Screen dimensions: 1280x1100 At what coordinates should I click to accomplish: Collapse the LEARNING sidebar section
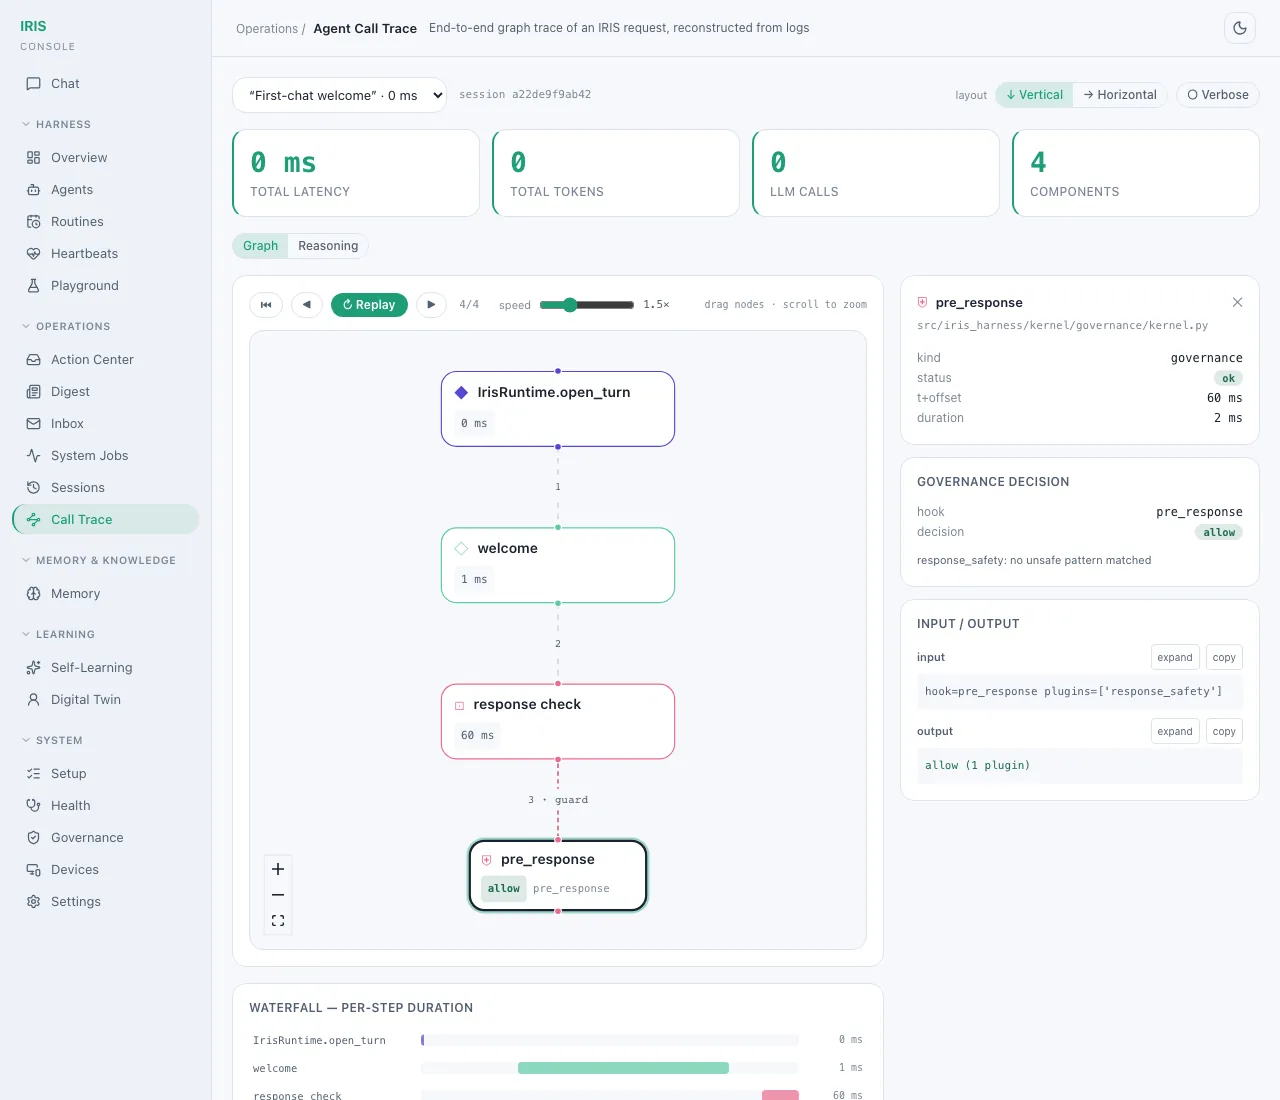tap(58, 635)
